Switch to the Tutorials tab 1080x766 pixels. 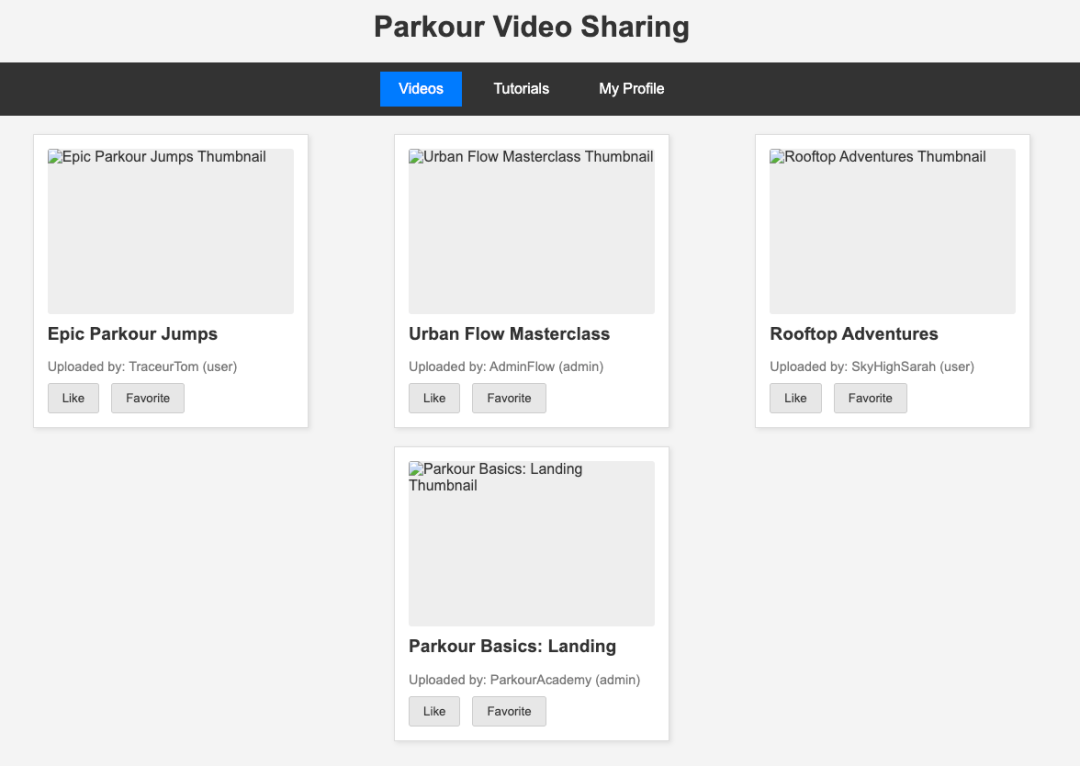(x=521, y=89)
